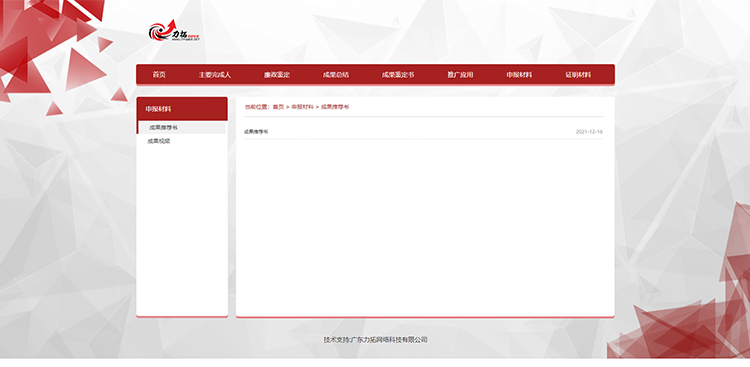Select the 成果总结 navigation item

(336, 75)
